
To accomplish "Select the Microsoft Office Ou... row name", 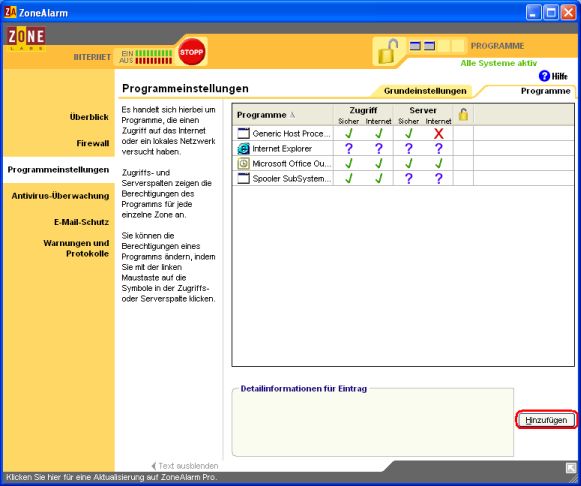I will pyautogui.click(x=292, y=163).
